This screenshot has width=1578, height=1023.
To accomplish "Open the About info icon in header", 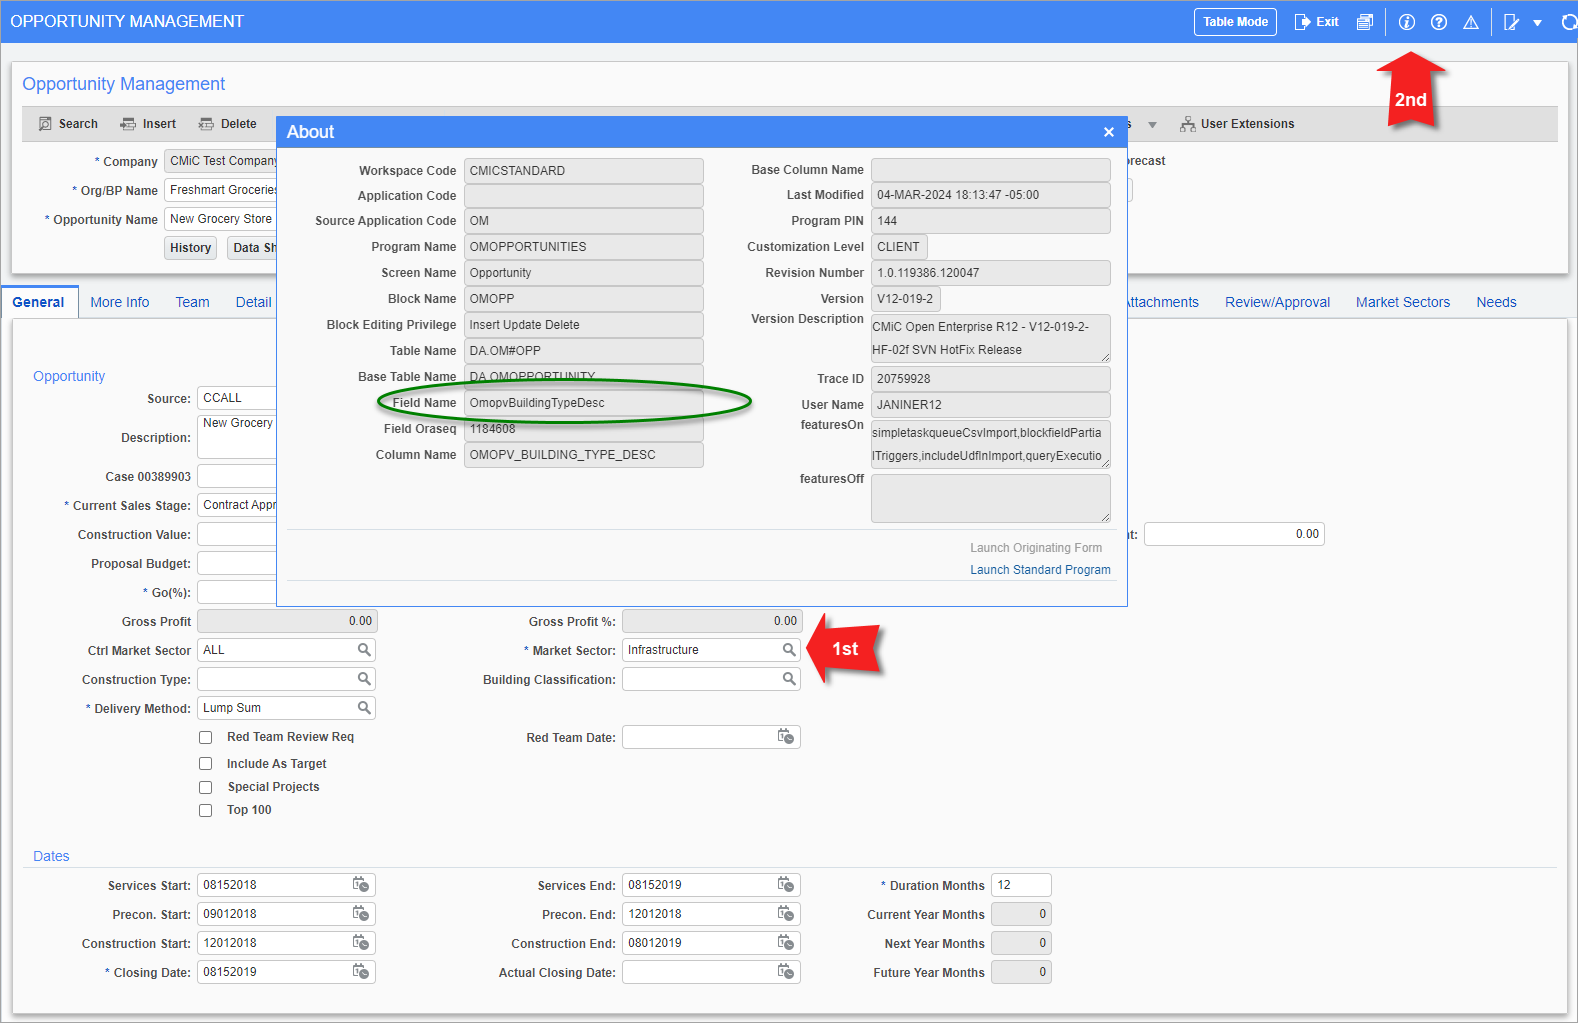I will 1407,22.
